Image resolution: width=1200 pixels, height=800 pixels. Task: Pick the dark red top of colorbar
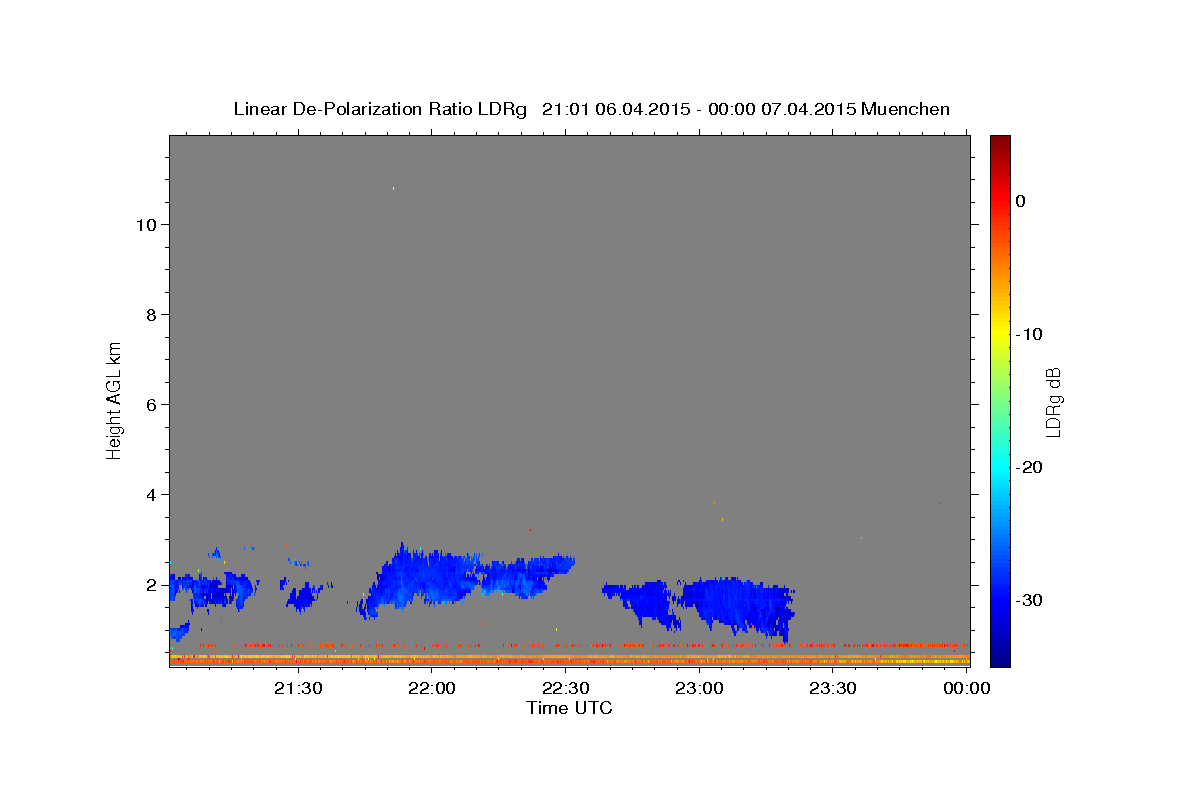[1000, 142]
